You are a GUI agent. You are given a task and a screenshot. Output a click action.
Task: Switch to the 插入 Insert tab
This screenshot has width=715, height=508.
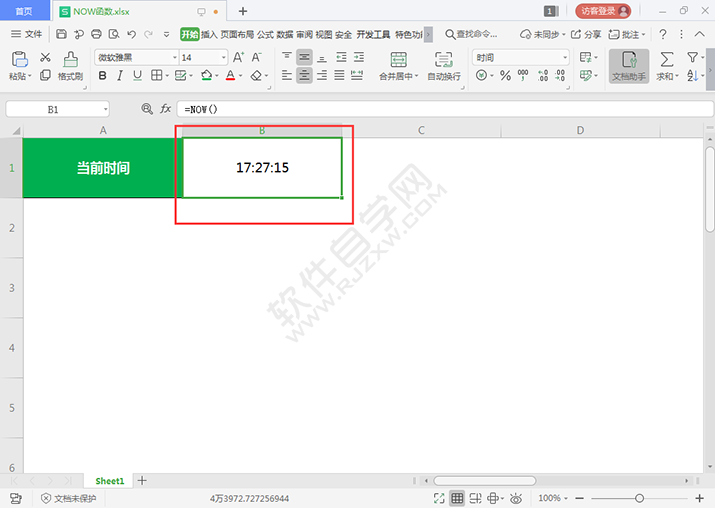click(209, 35)
